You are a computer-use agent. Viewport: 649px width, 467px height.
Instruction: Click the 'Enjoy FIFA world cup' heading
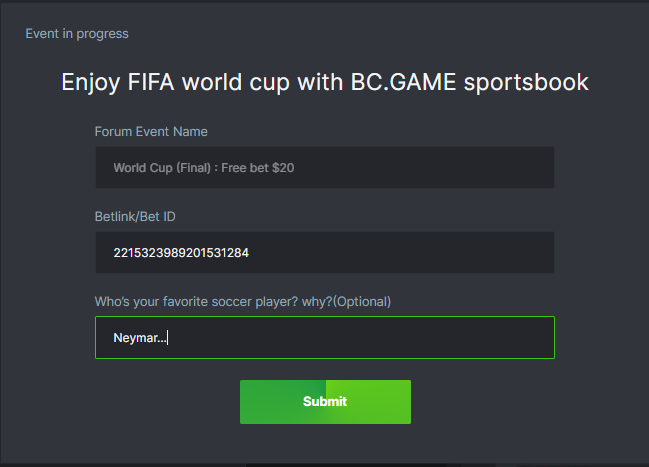[325, 82]
